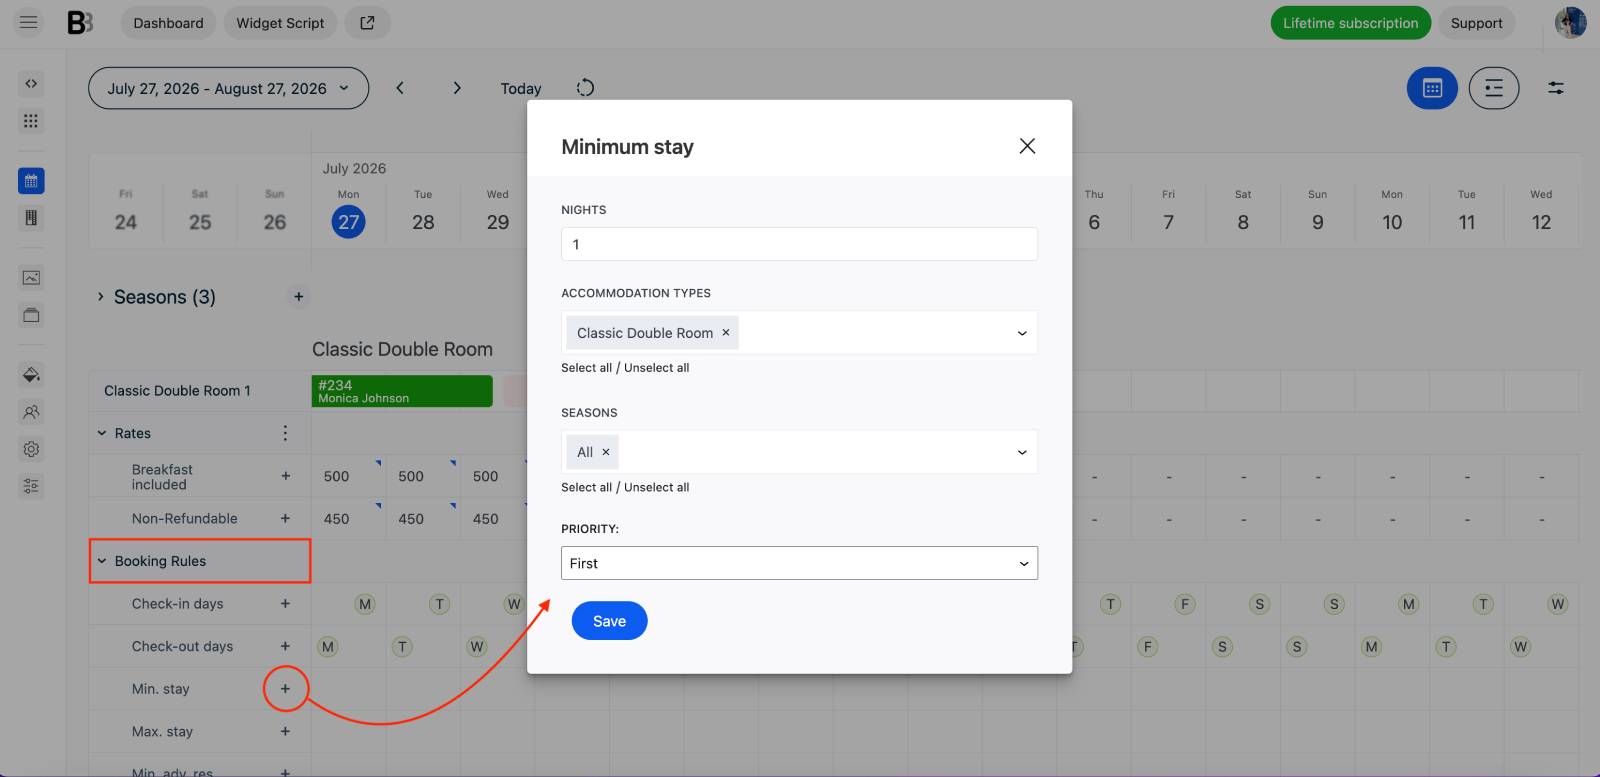Image resolution: width=1600 pixels, height=777 pixels.
Task: Edit the Nights input field
Action: pyautogui.click(x=799, y=244)
